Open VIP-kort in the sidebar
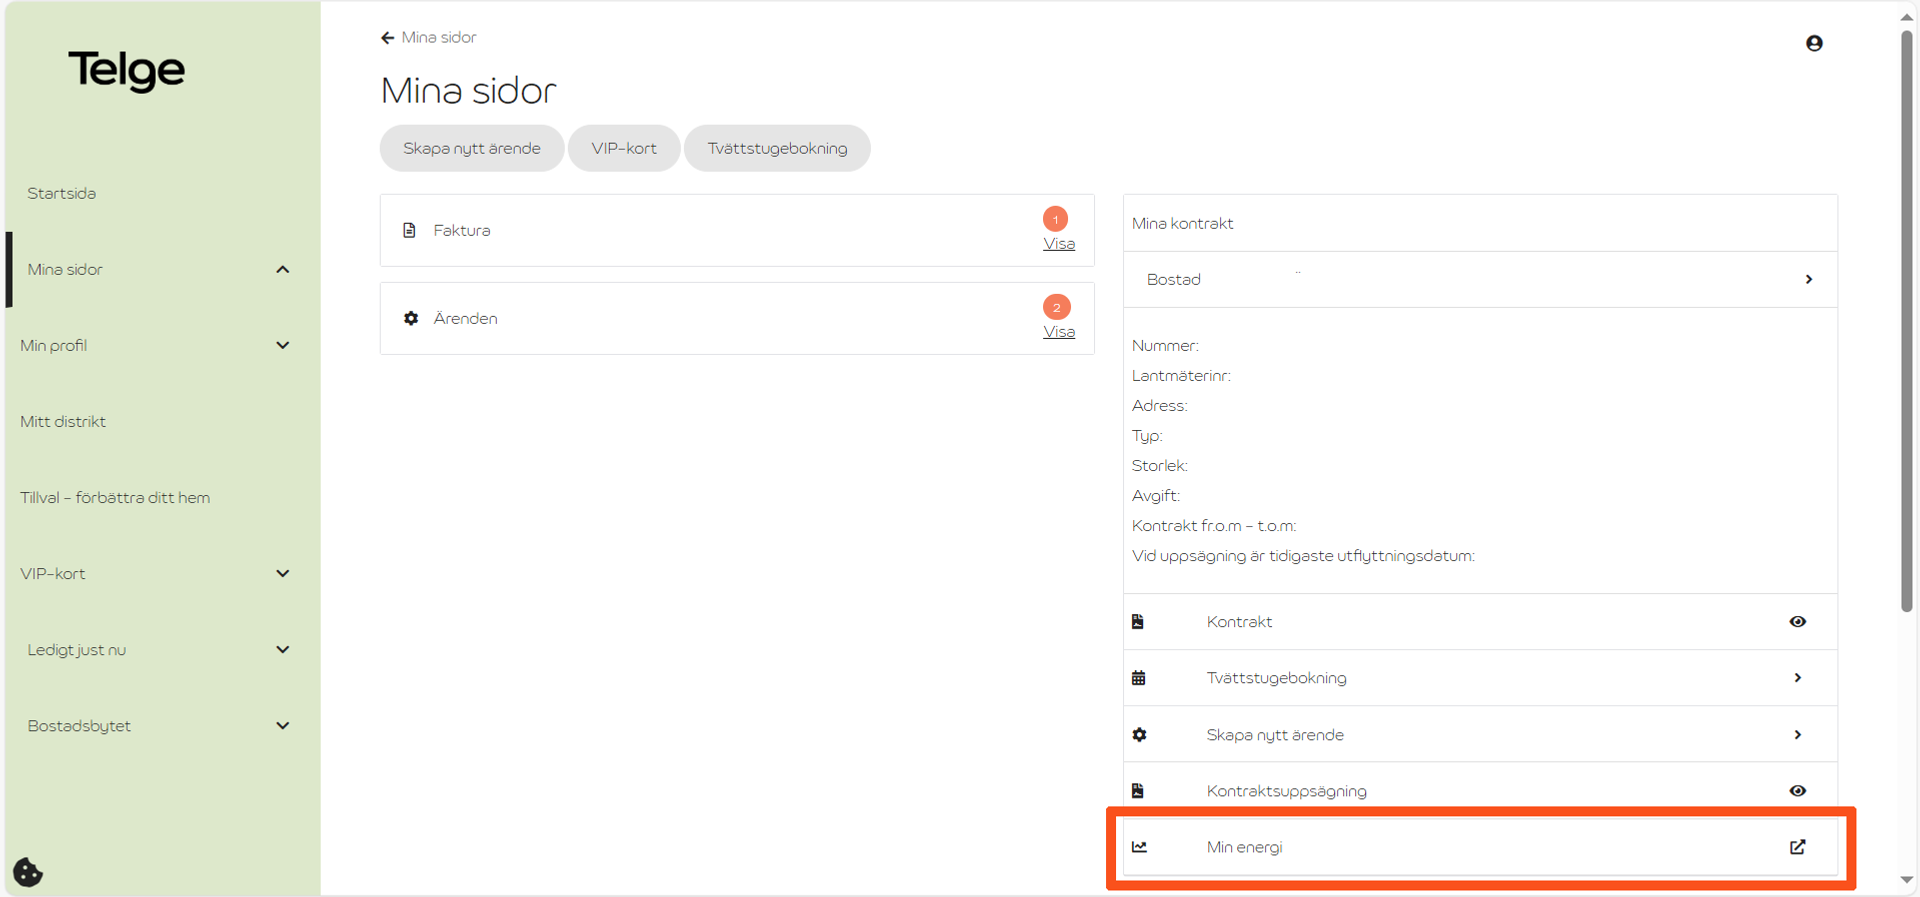This screenshot has width=1920, height=897. pos(53,573)
